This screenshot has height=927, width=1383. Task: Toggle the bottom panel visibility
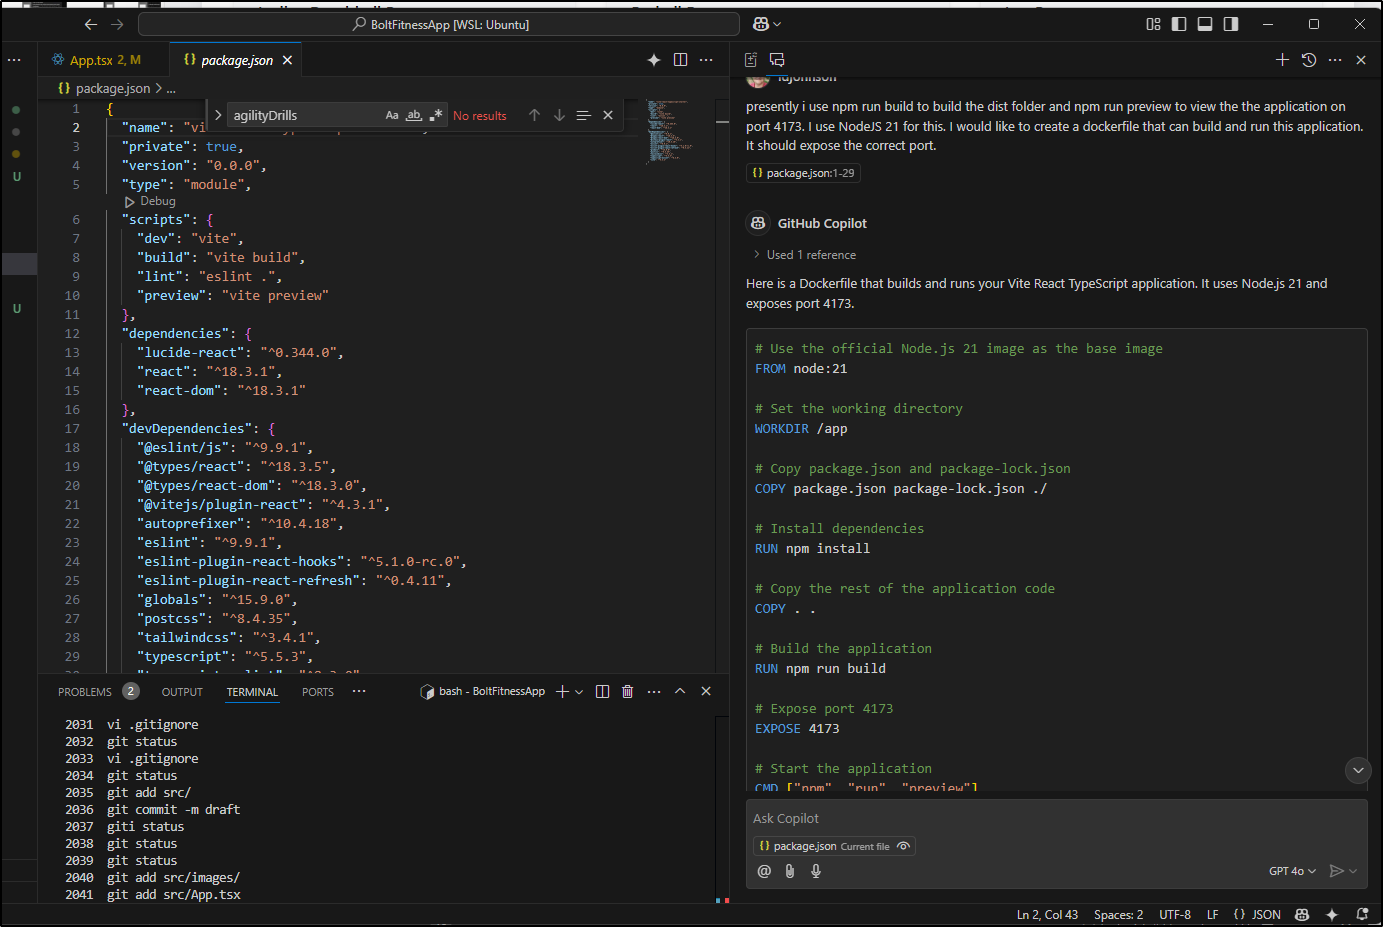pyautogui.click(x=1205, y=24)
